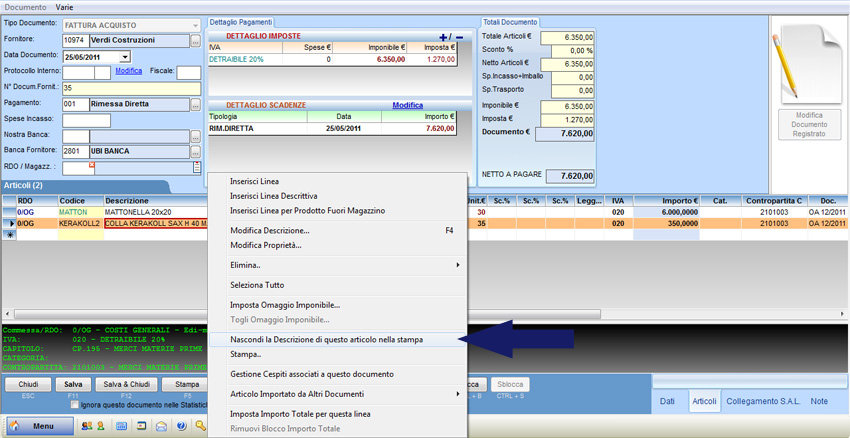Expand the 'Elimina..' submenu
The height and width of the screenshot is (438, 850).
pyautogui.click(x=337, y=265)
